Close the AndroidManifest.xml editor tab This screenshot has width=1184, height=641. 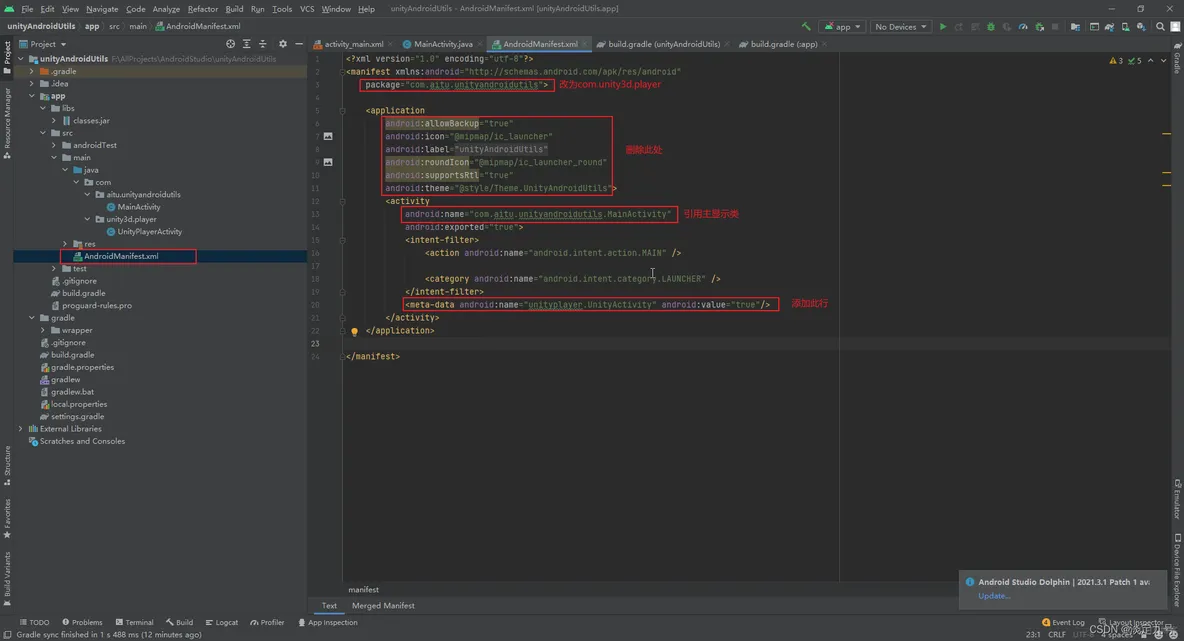pyautogui.click(x=584, y=44)
